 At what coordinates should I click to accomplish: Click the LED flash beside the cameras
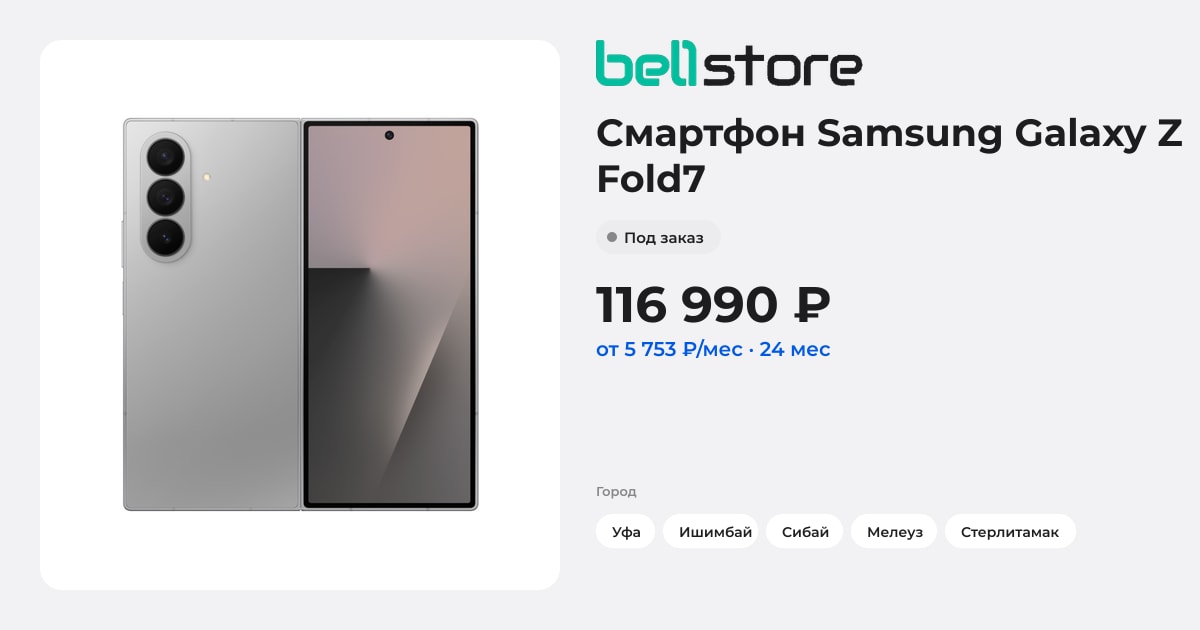(x=206, y=177)
